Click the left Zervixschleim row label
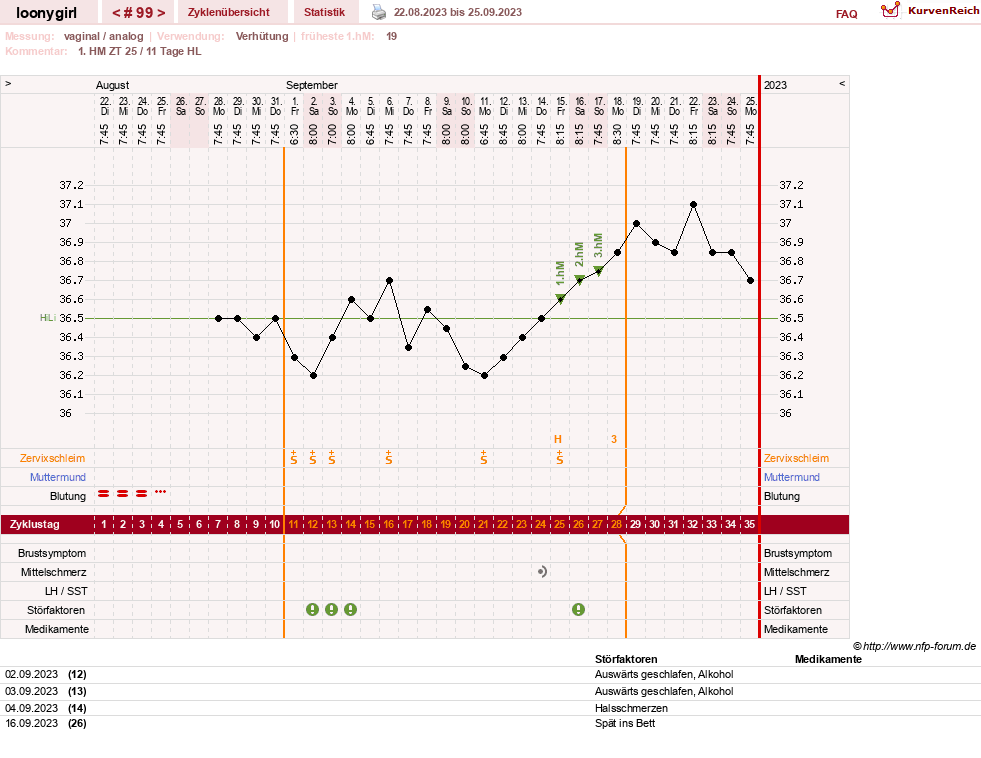Screen dimensions: 981x758 [x=52, y=458]
